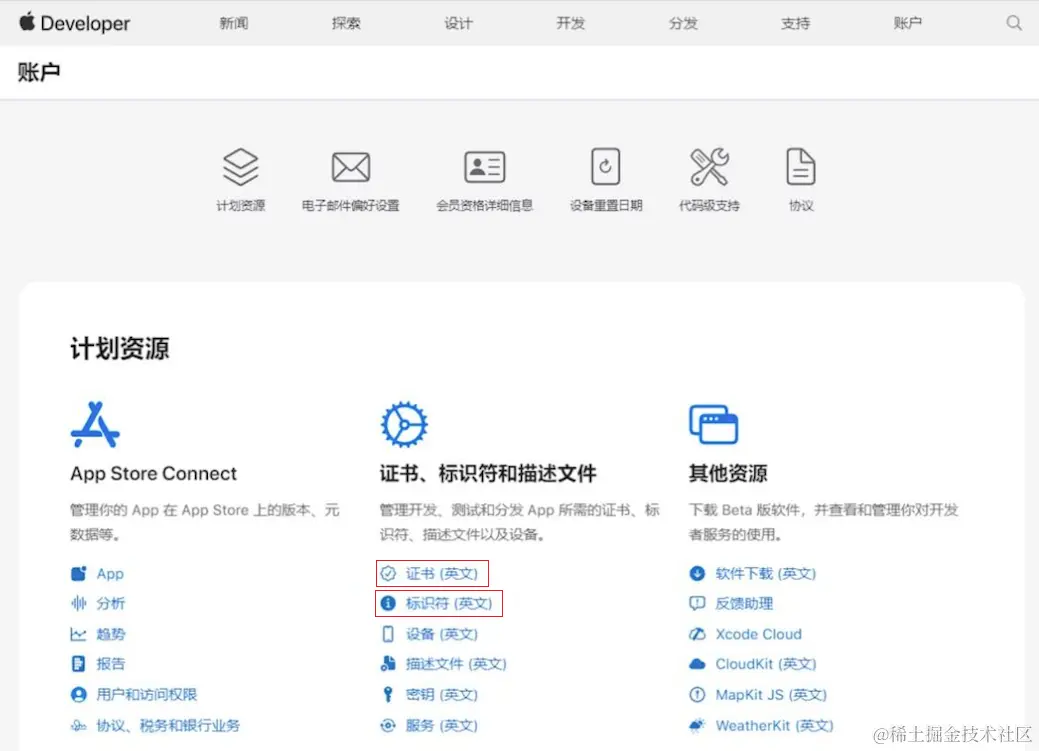This screenshot has height=751, width=1039.
Task: Open the 描述文件 (英文) link
Action: pyautogui.click(x=456, y=664)
